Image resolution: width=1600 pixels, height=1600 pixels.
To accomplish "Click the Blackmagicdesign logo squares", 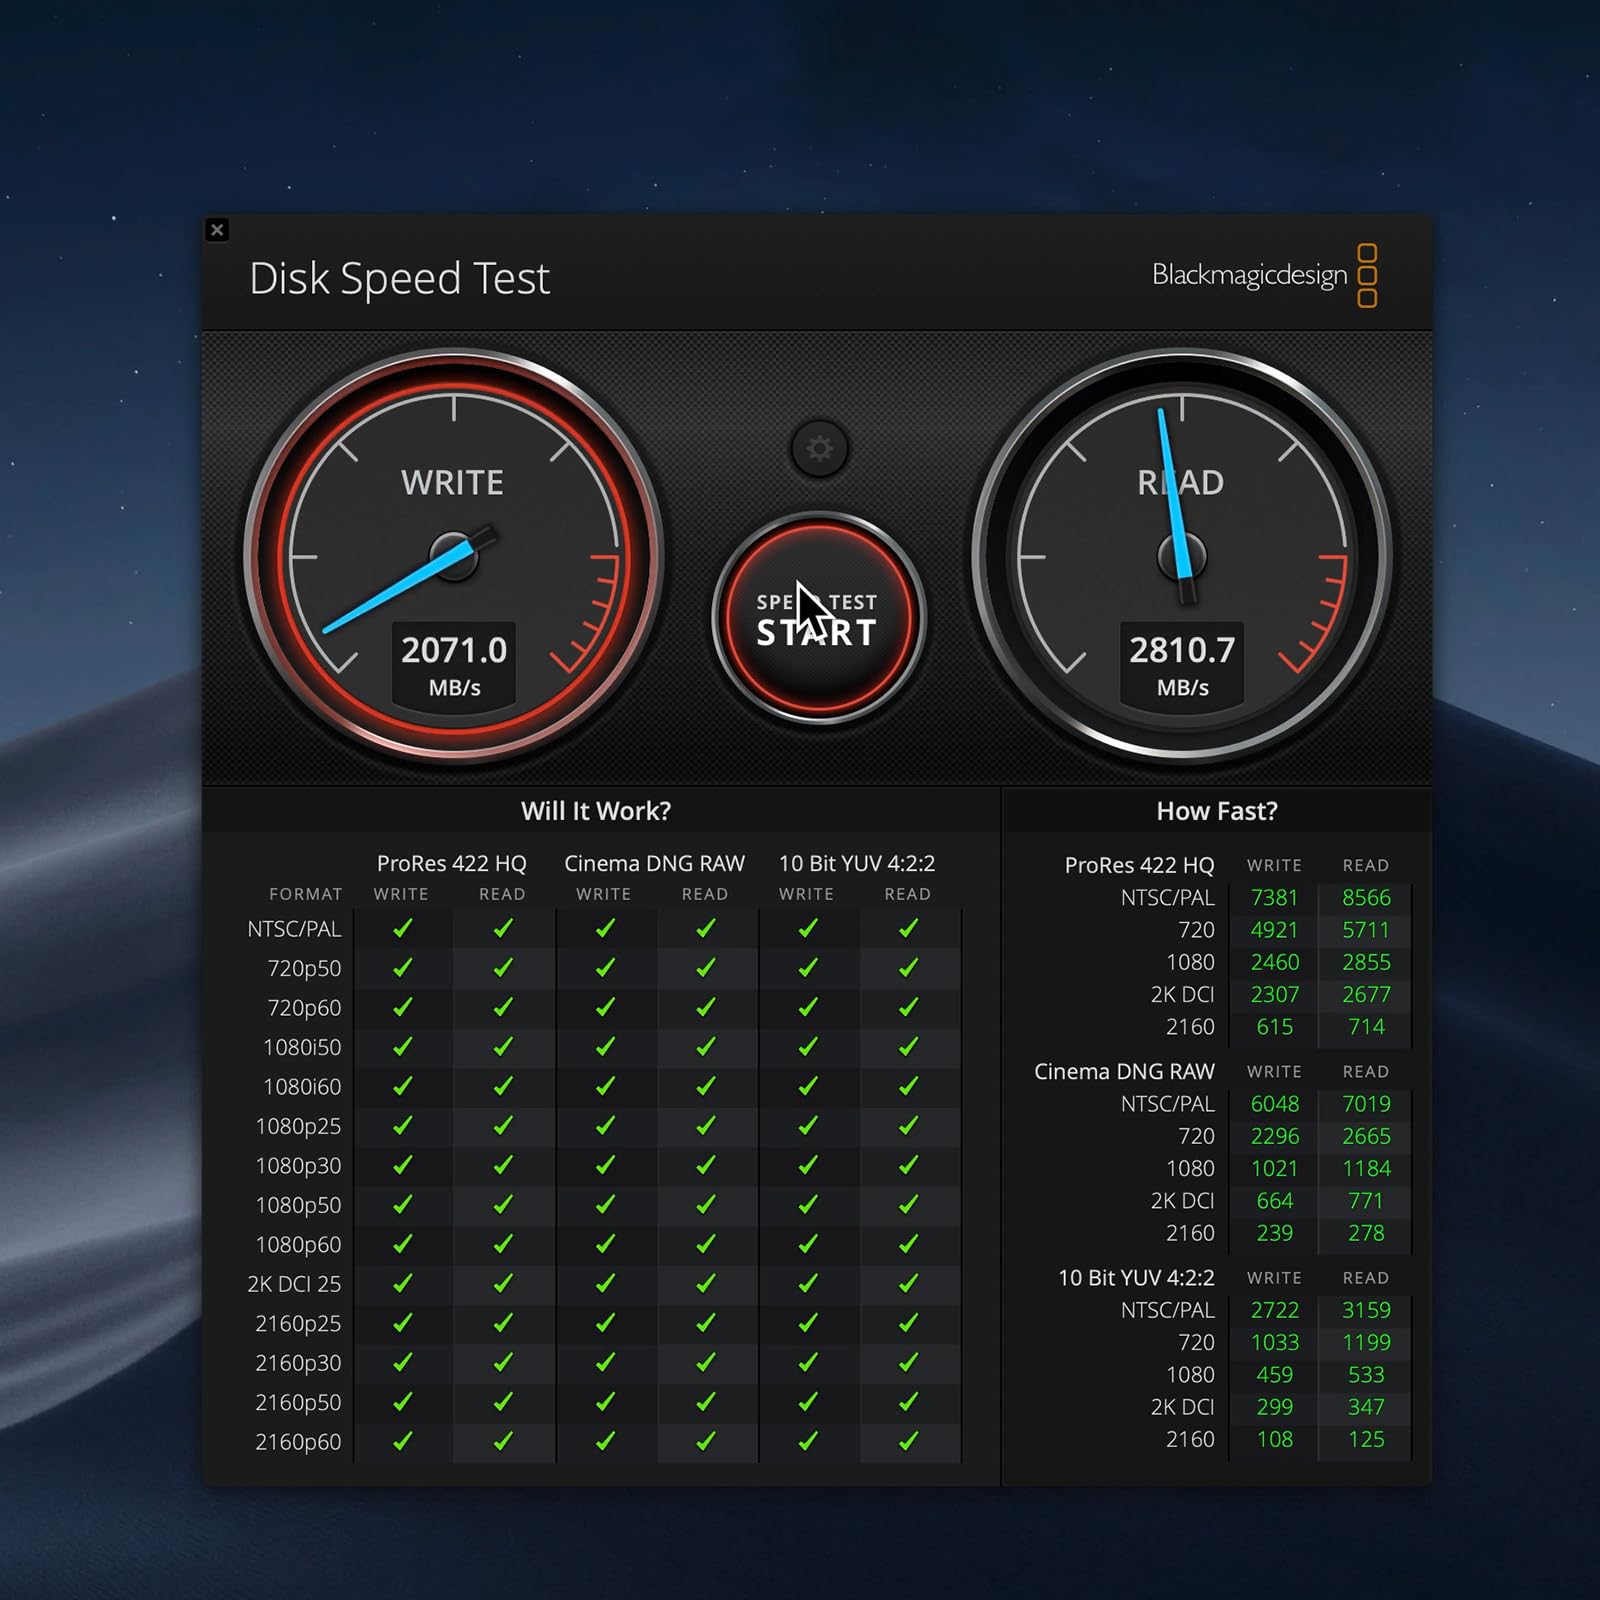I will tap(1367, 275).
